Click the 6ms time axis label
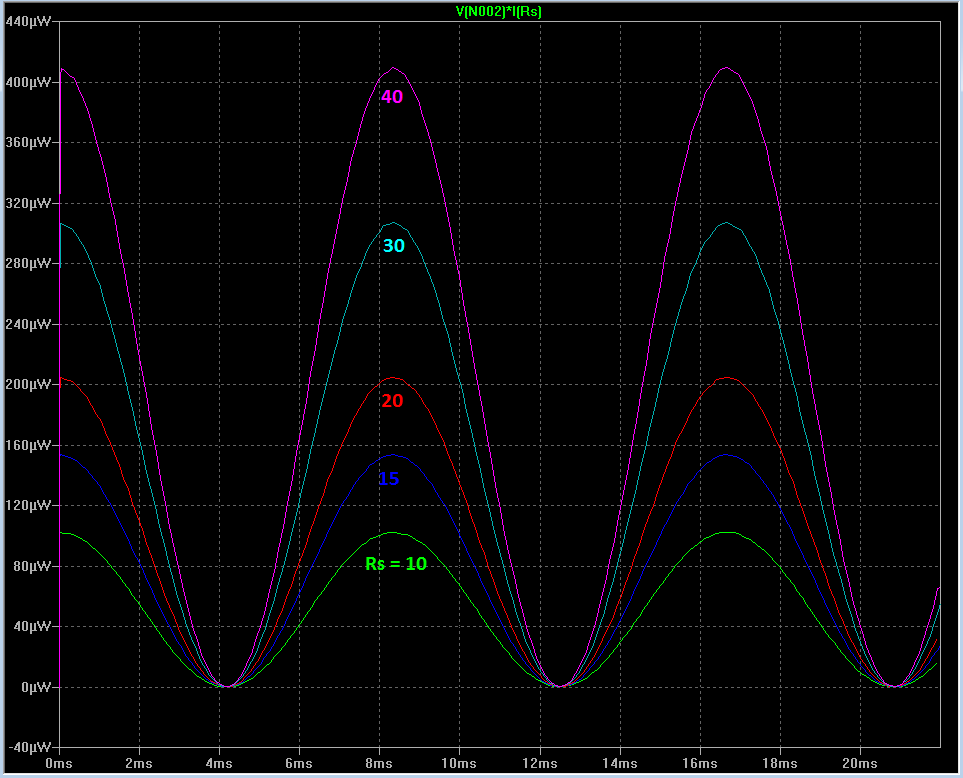The height and width of the screenshot is (778, 963). (299, 763)
